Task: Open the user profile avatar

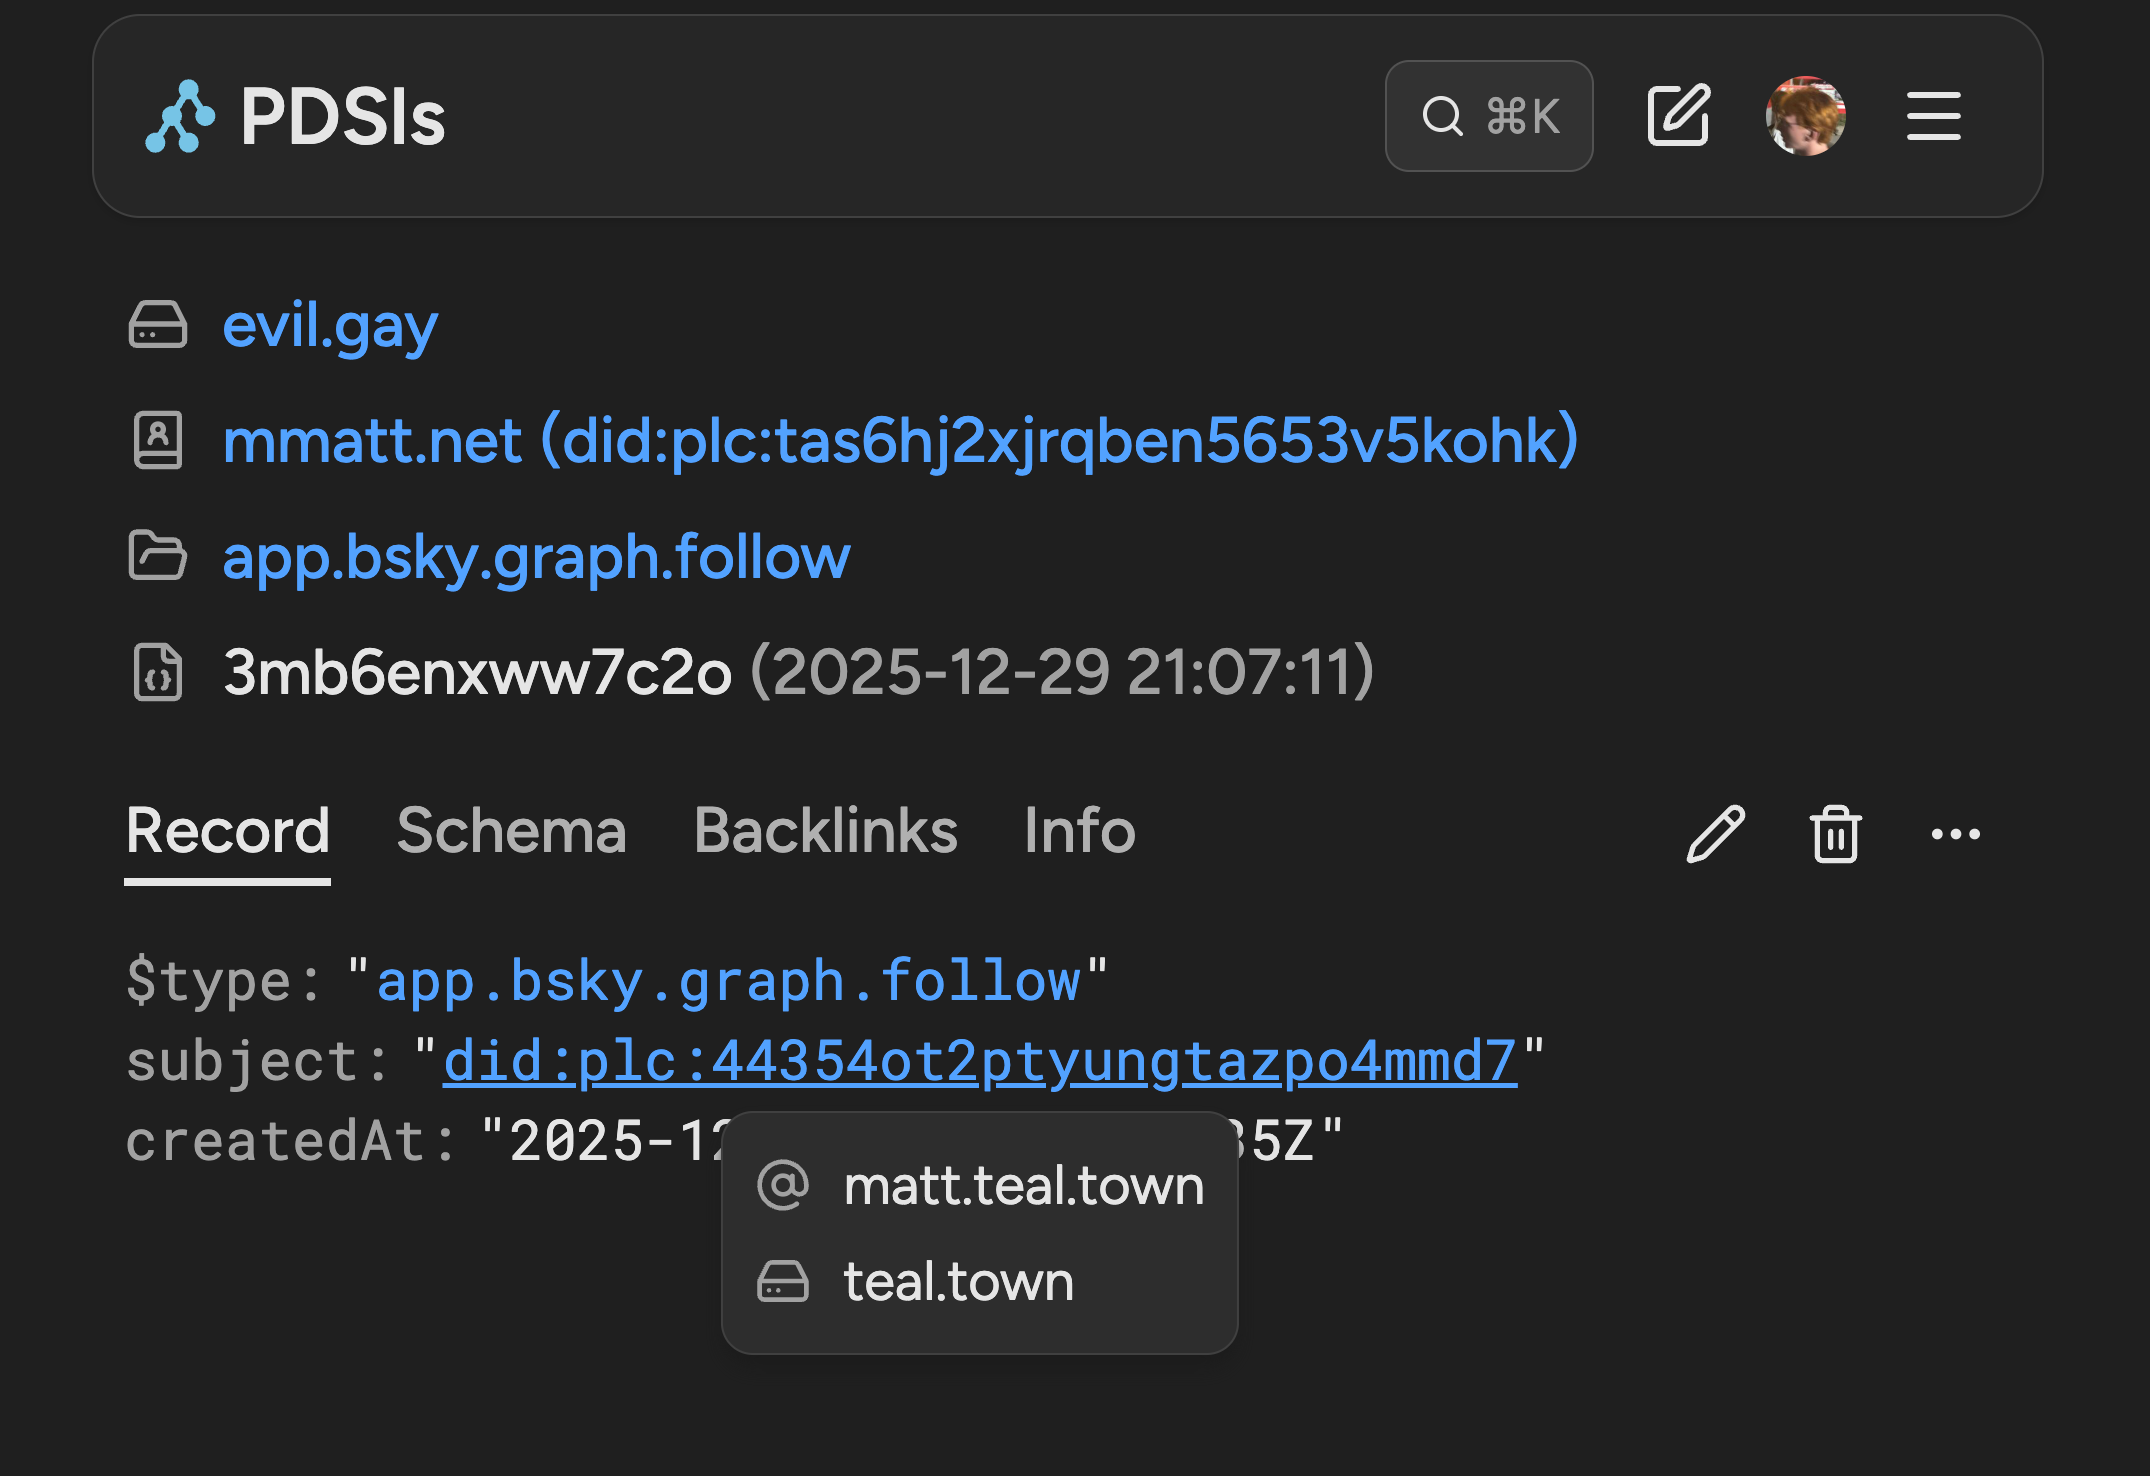Action: click(x=1805, y=116)
